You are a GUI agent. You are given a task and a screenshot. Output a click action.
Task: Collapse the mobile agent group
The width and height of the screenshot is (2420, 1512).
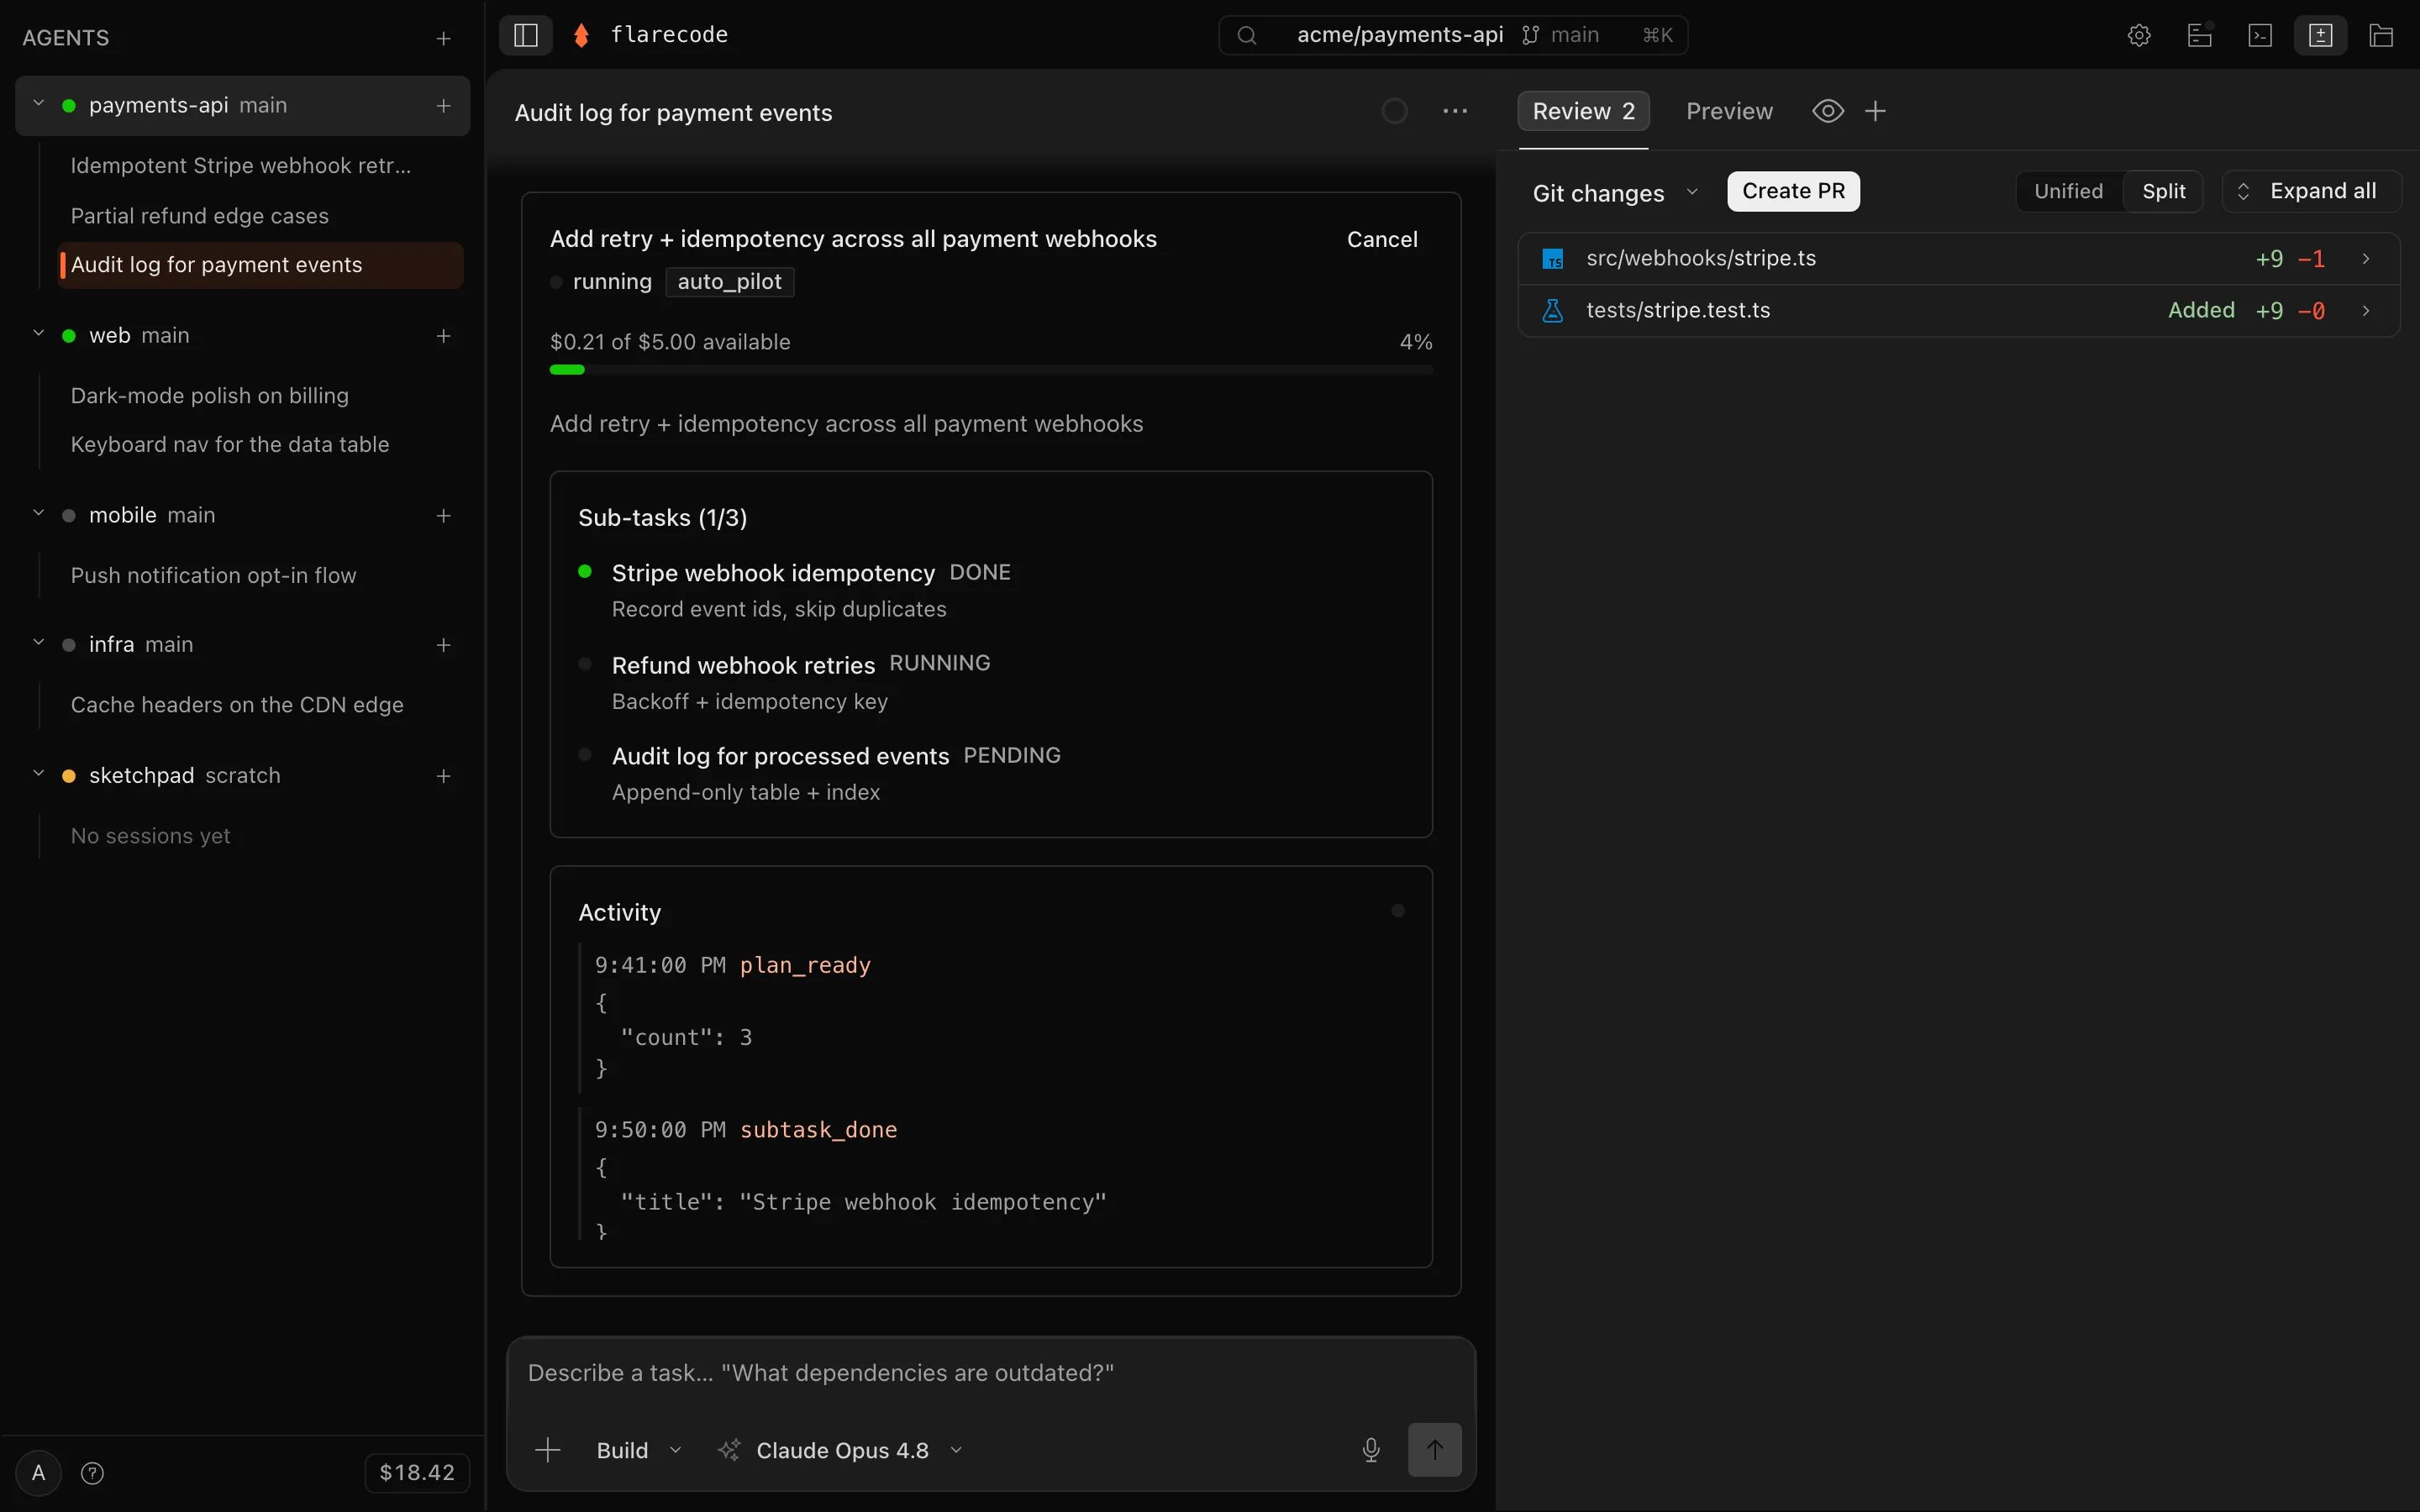[x=38, y=514]
